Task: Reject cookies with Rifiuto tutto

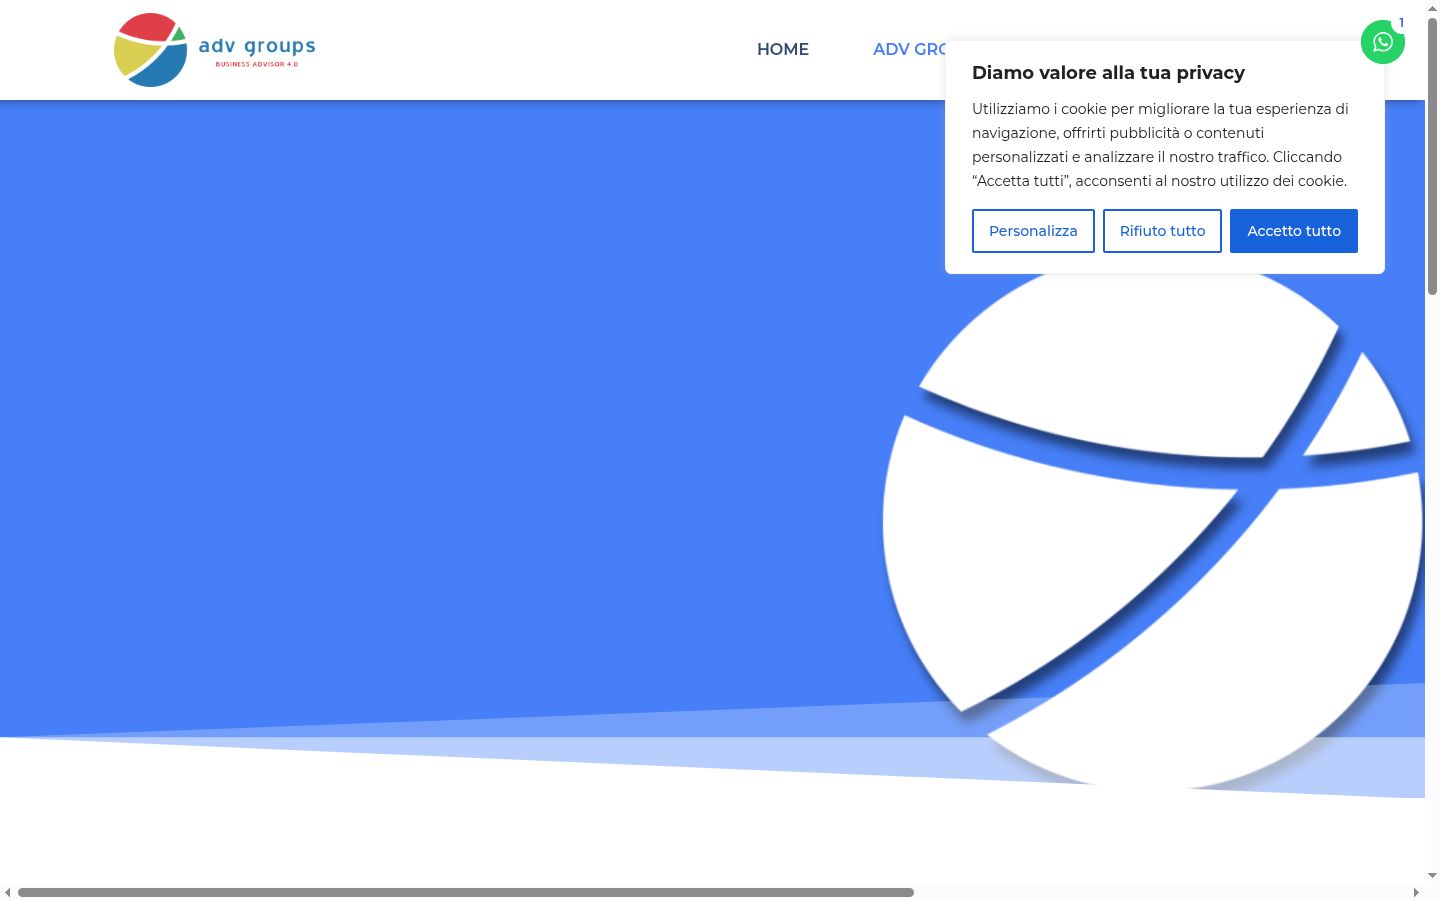Action: [1162, 231]
